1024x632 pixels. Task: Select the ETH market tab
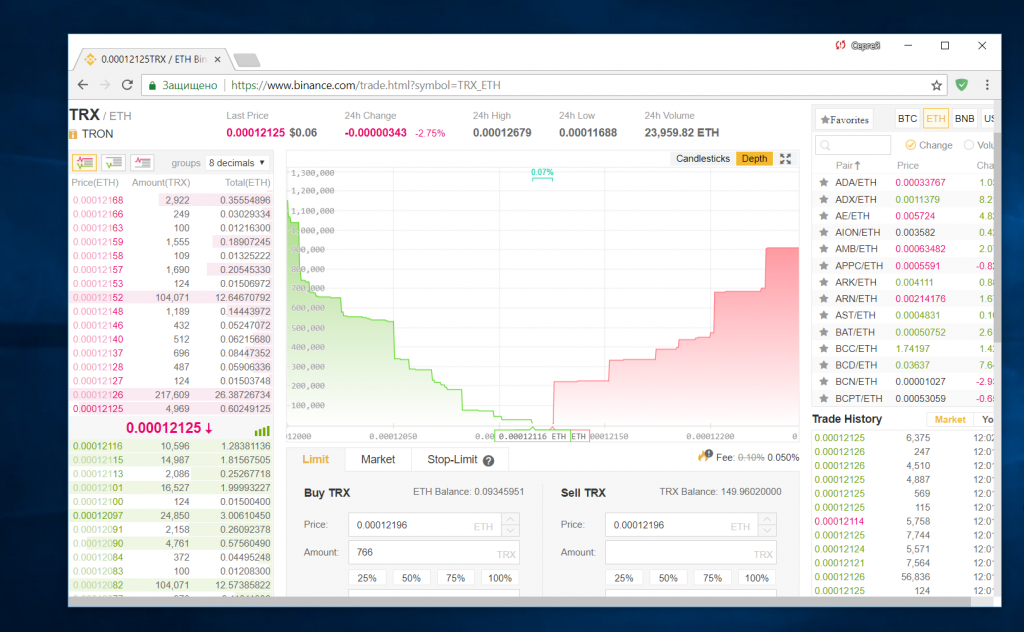tap(936, 119)
